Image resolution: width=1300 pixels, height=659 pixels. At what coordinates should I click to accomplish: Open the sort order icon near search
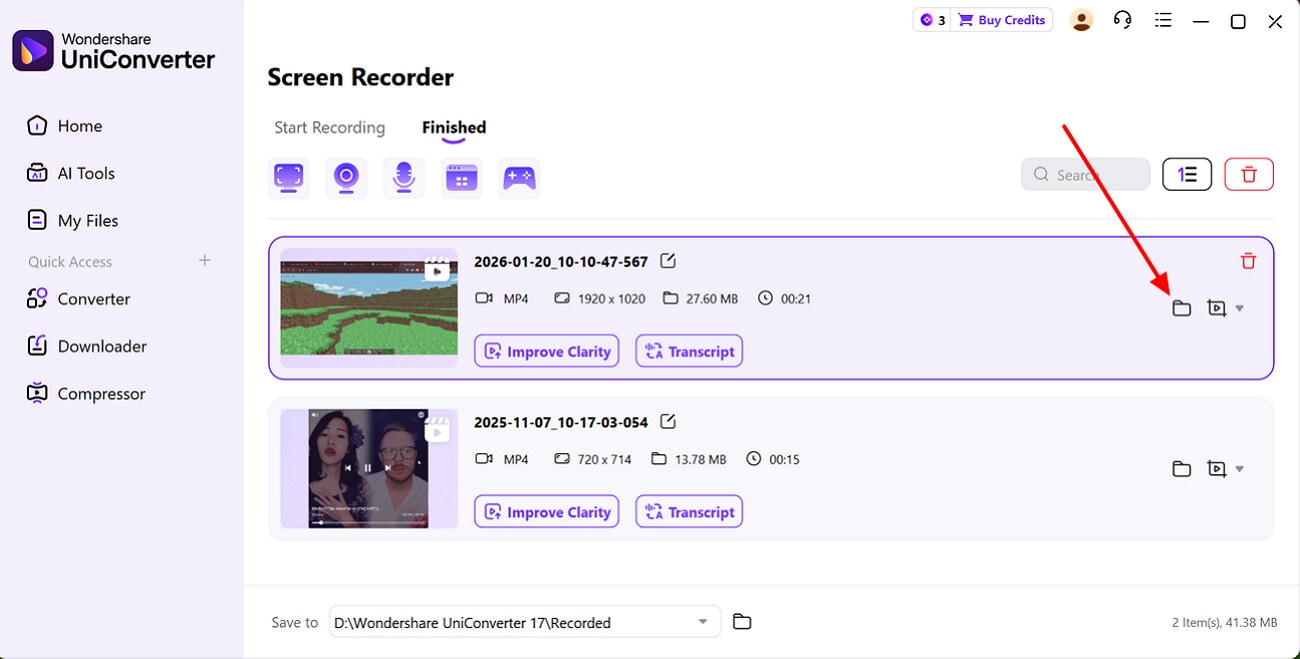[x=1187, y=174]
